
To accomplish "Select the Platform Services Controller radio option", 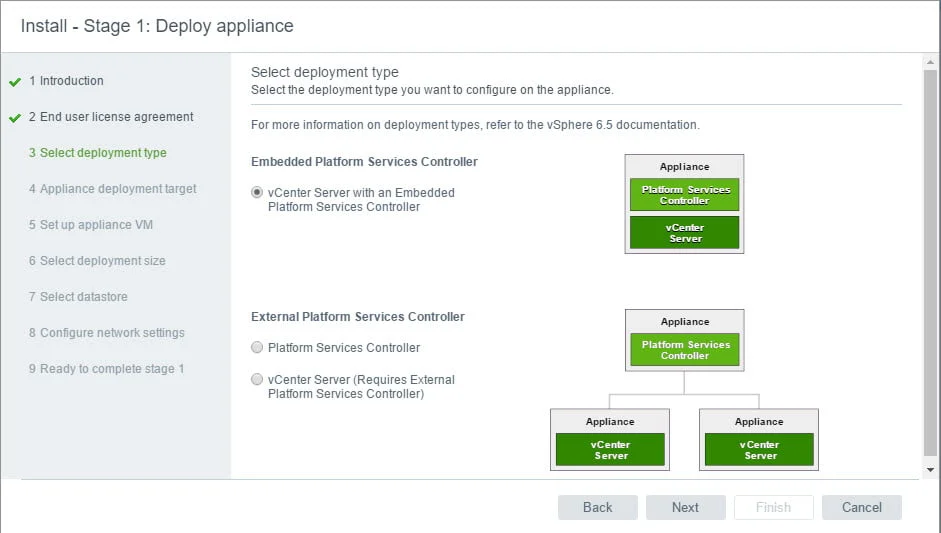I will pos(258,348).
